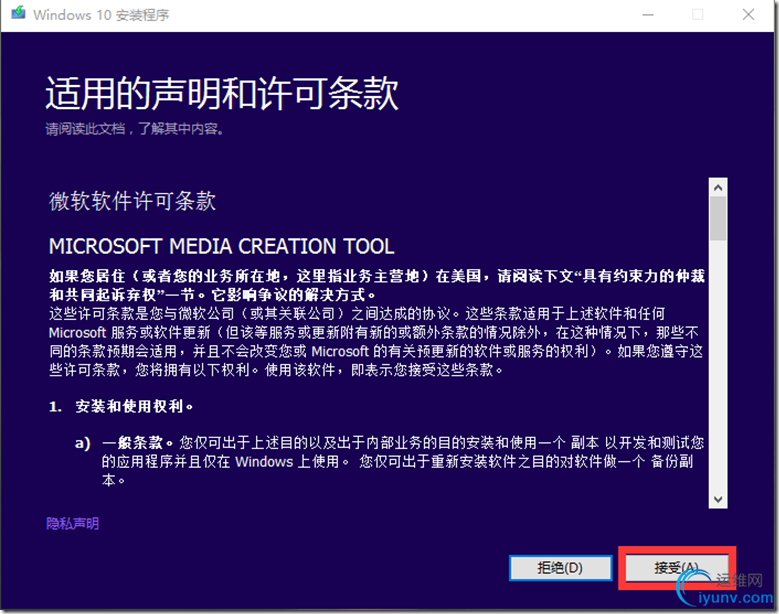Click the Windows 10 setup title bar icon

point(18,13)
